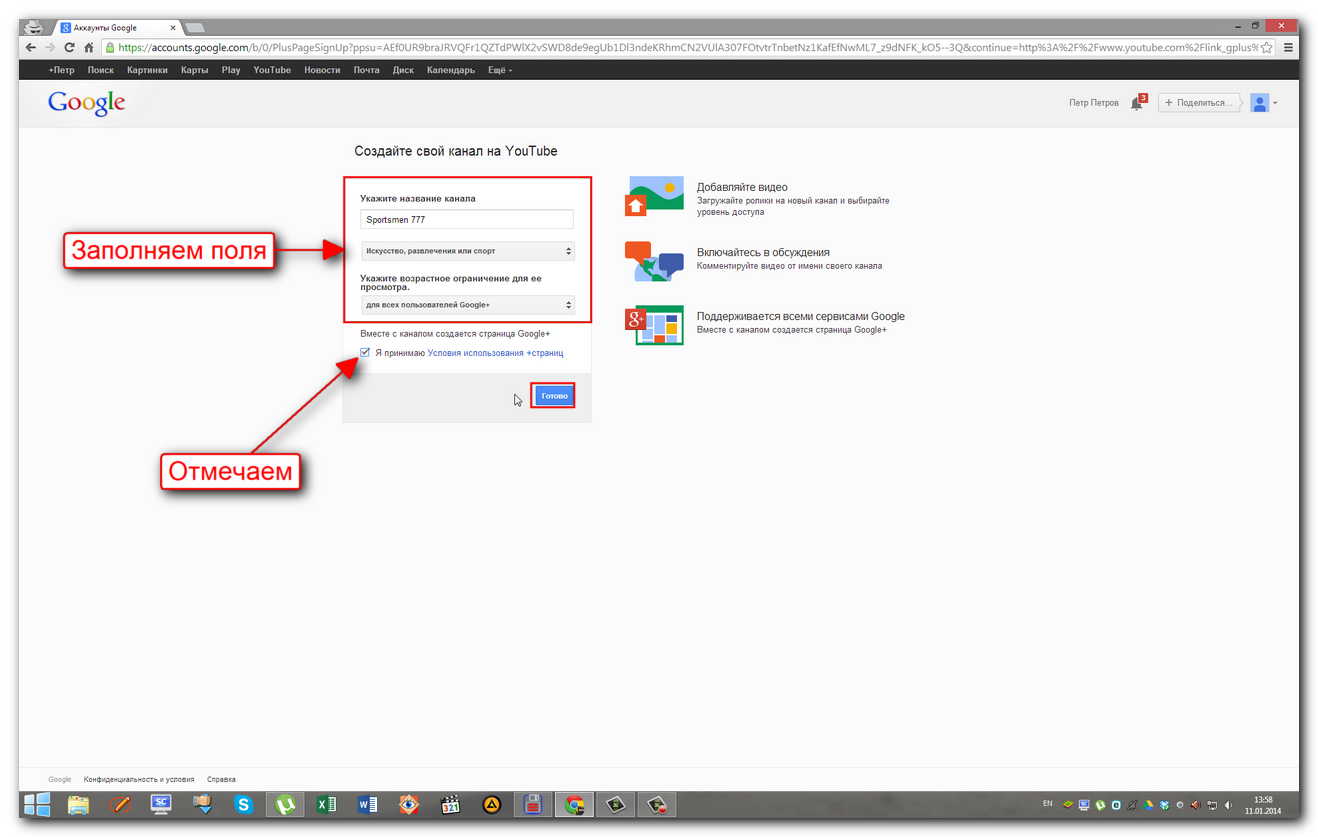Open 'Карты' in the Google bar
1318x837 pixels.
click(x=194, y=70)
